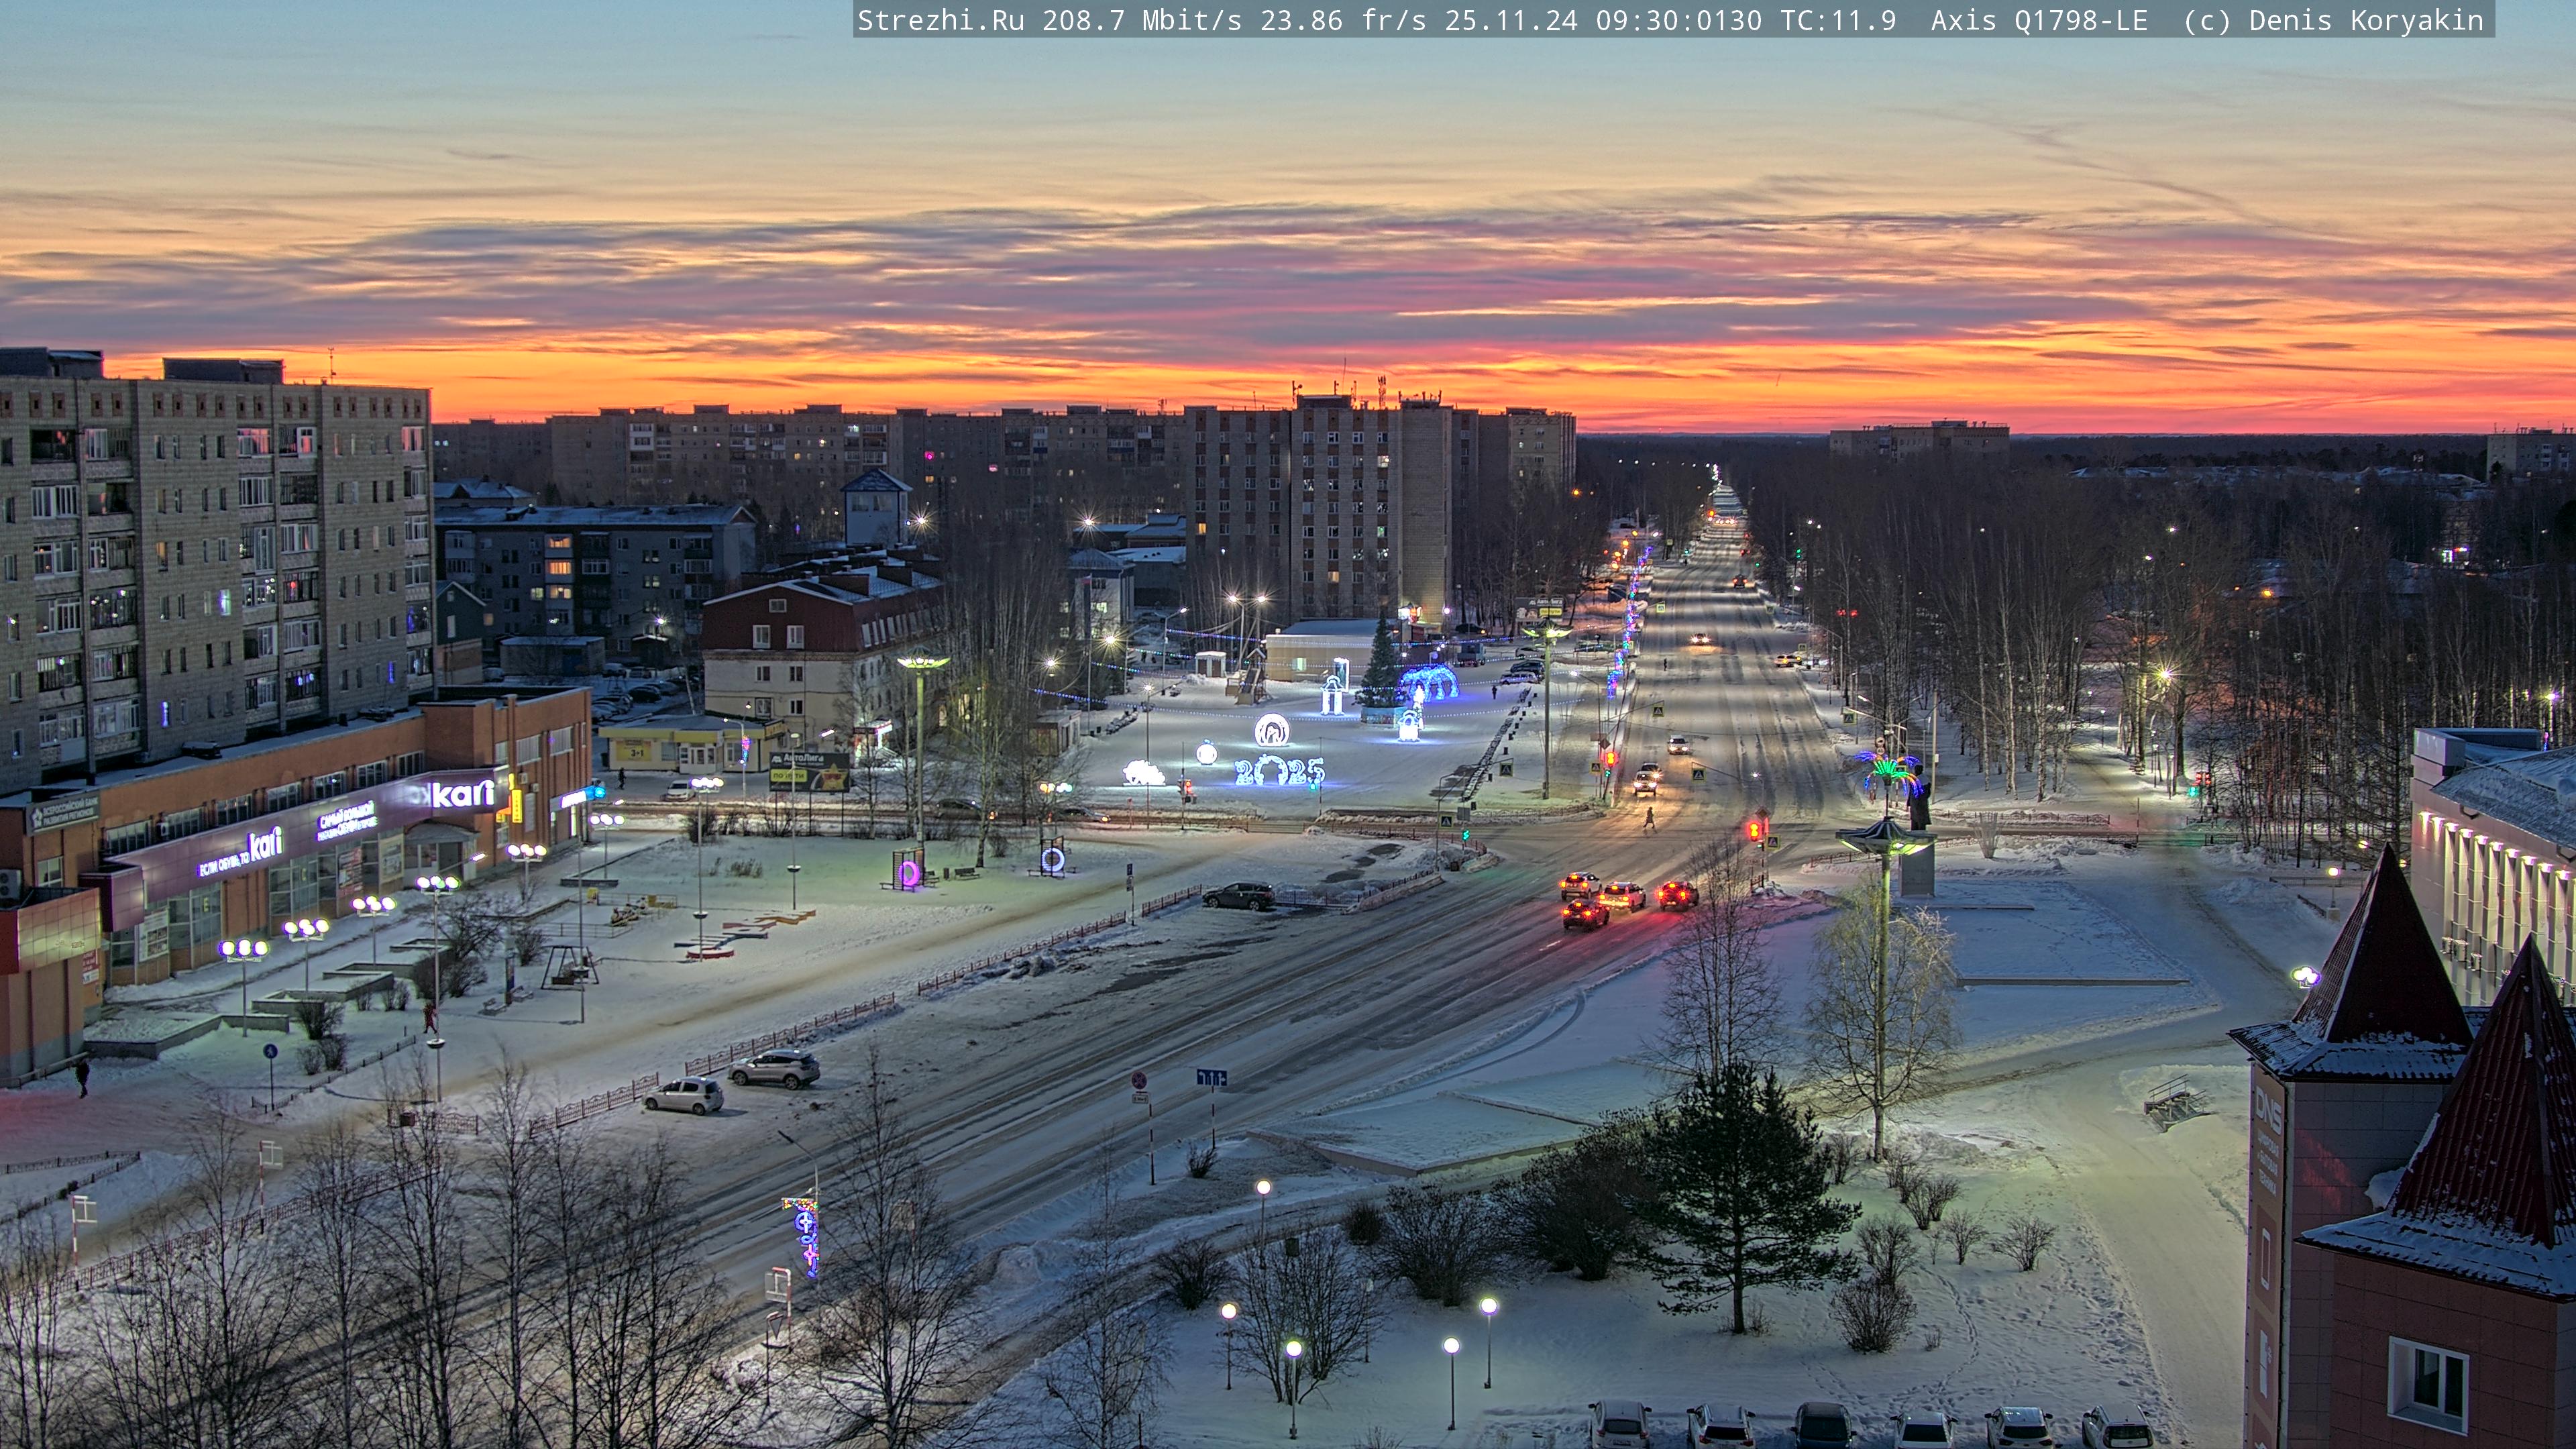Click the (c) Denis Koryakin copyright text

point(2334,20)
